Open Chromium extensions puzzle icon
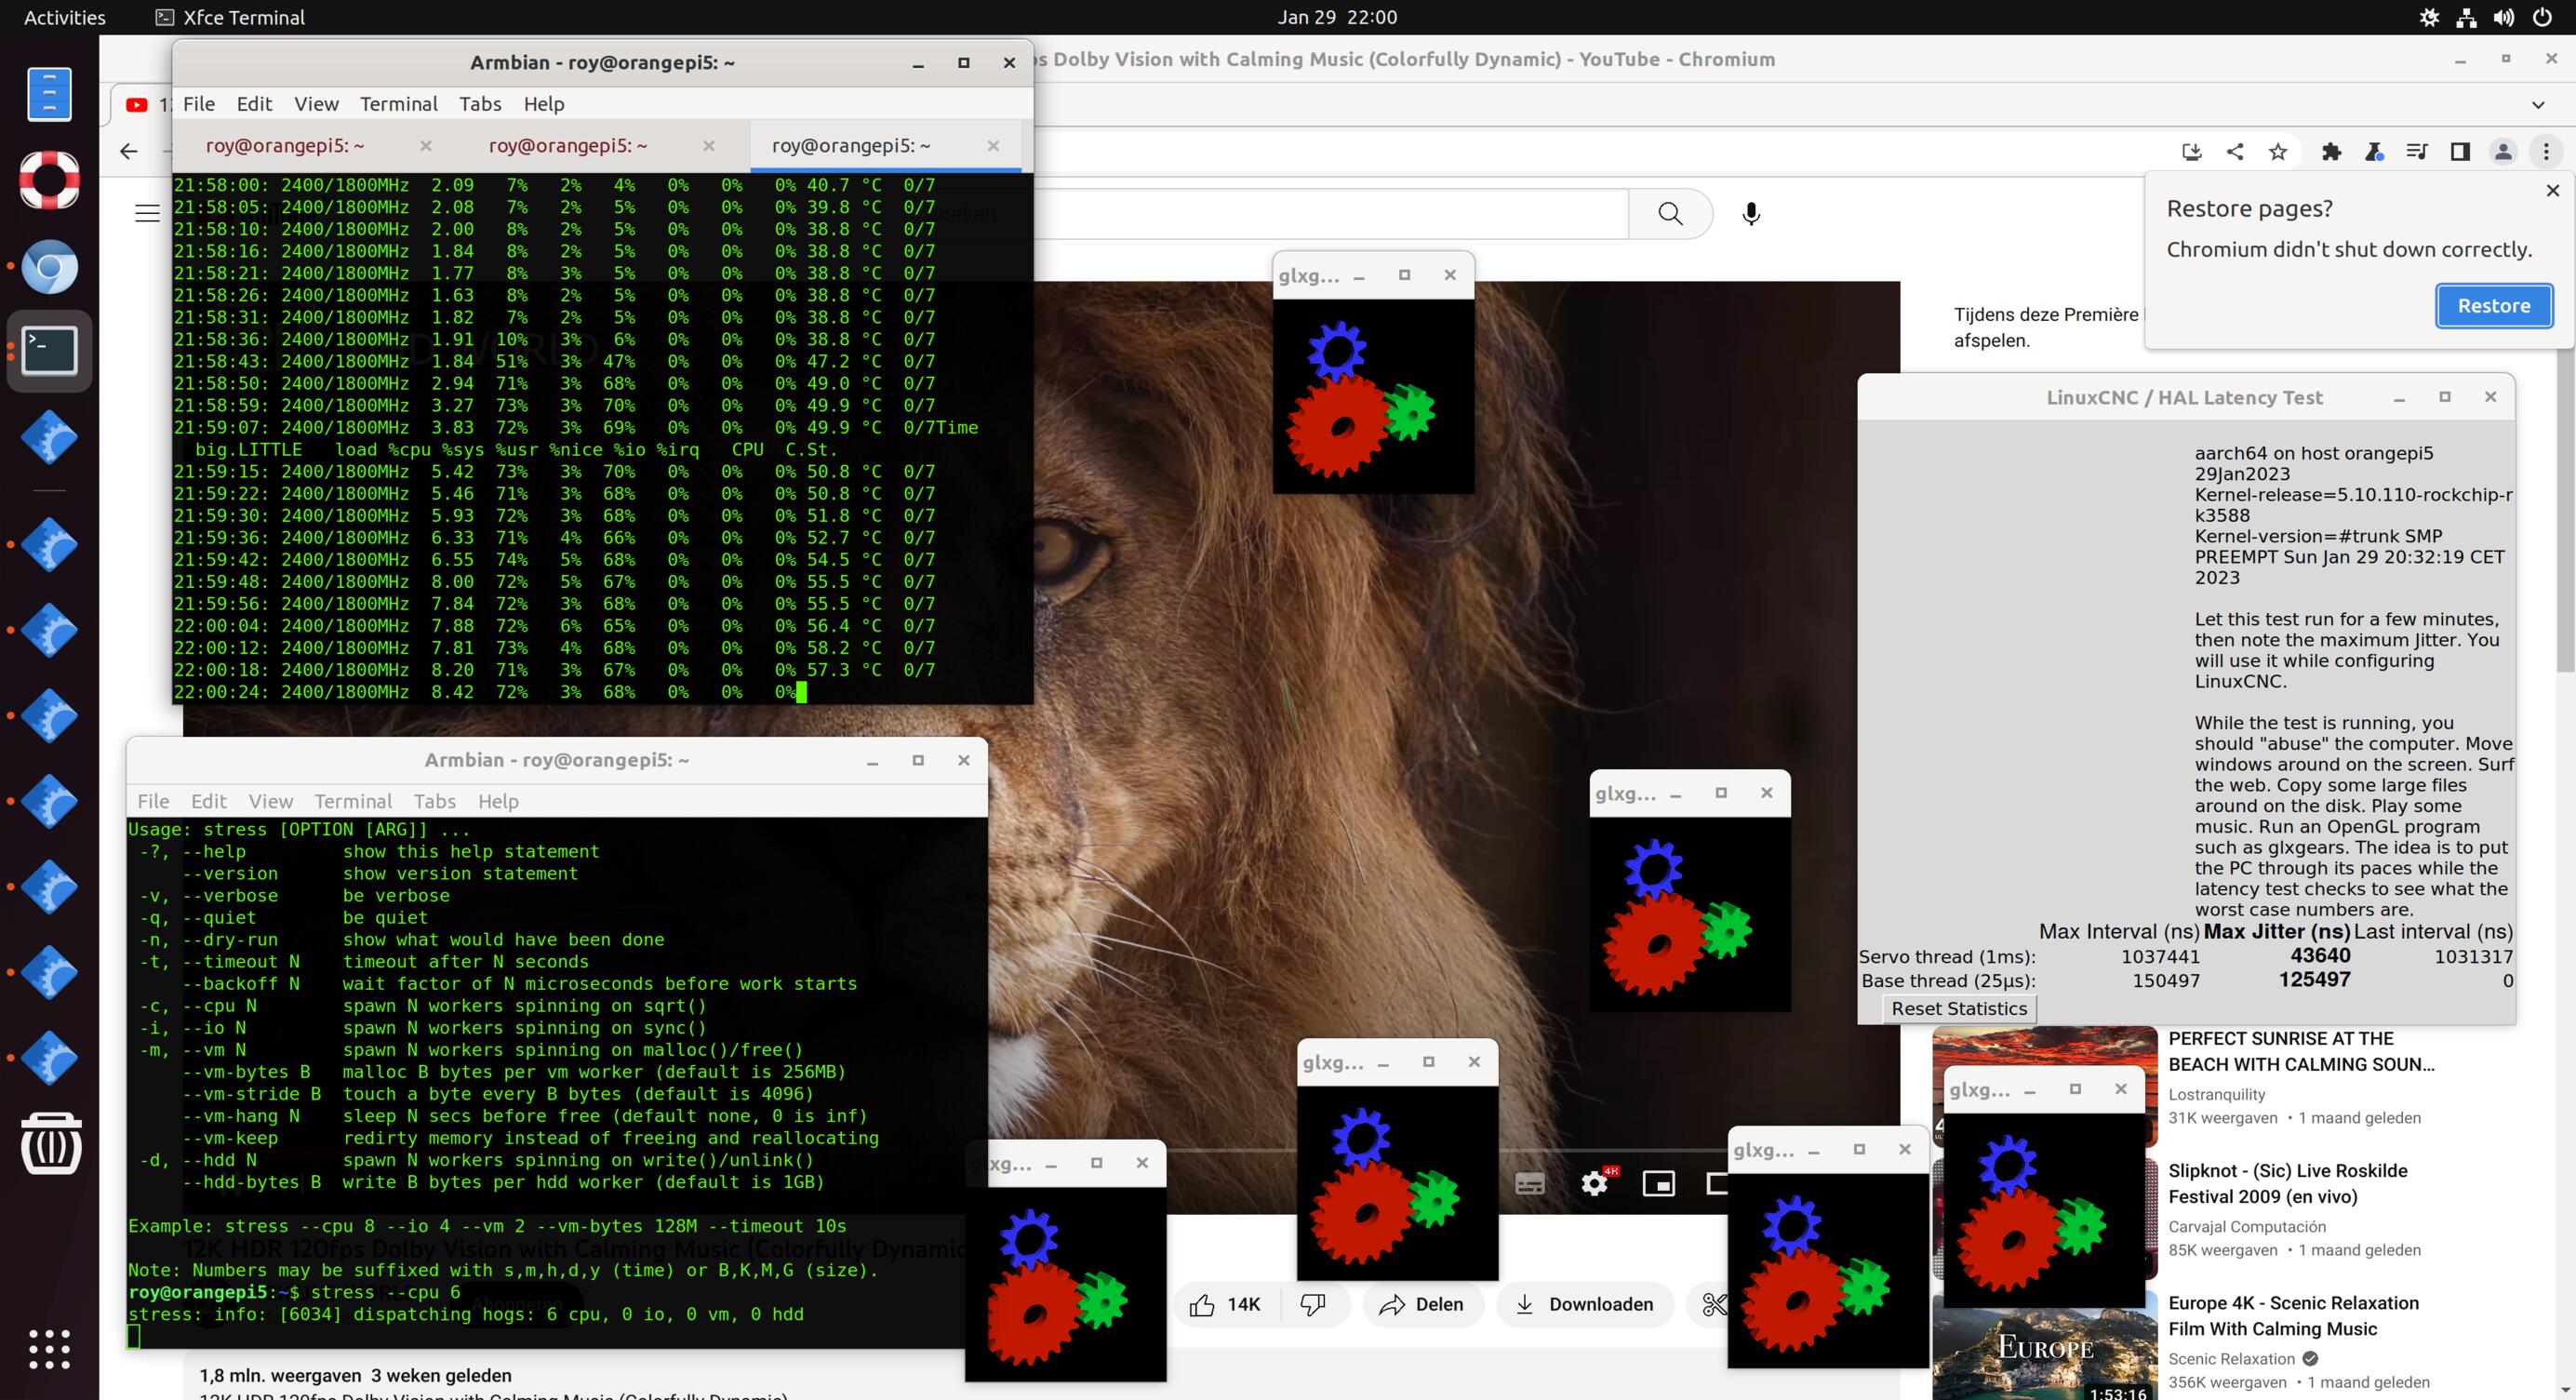 click(x=2331, y=152)
